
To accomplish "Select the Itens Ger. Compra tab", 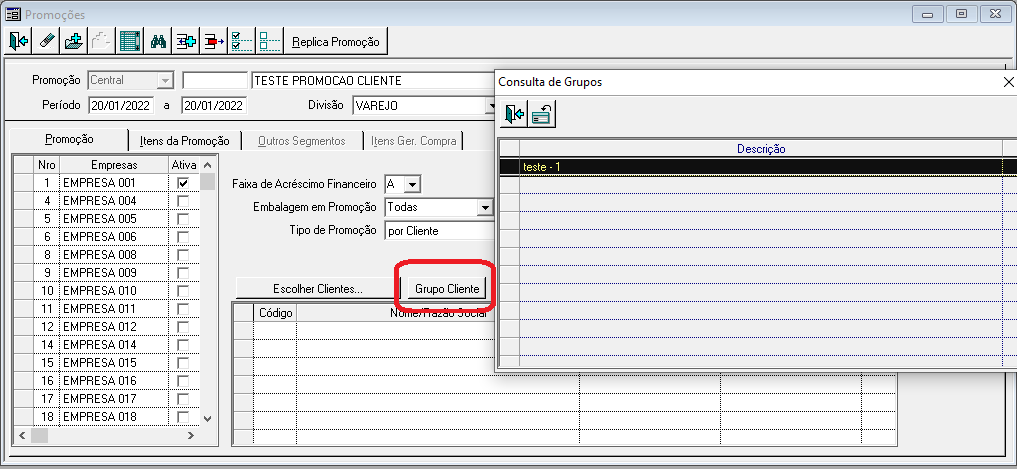I will point(414,141).
